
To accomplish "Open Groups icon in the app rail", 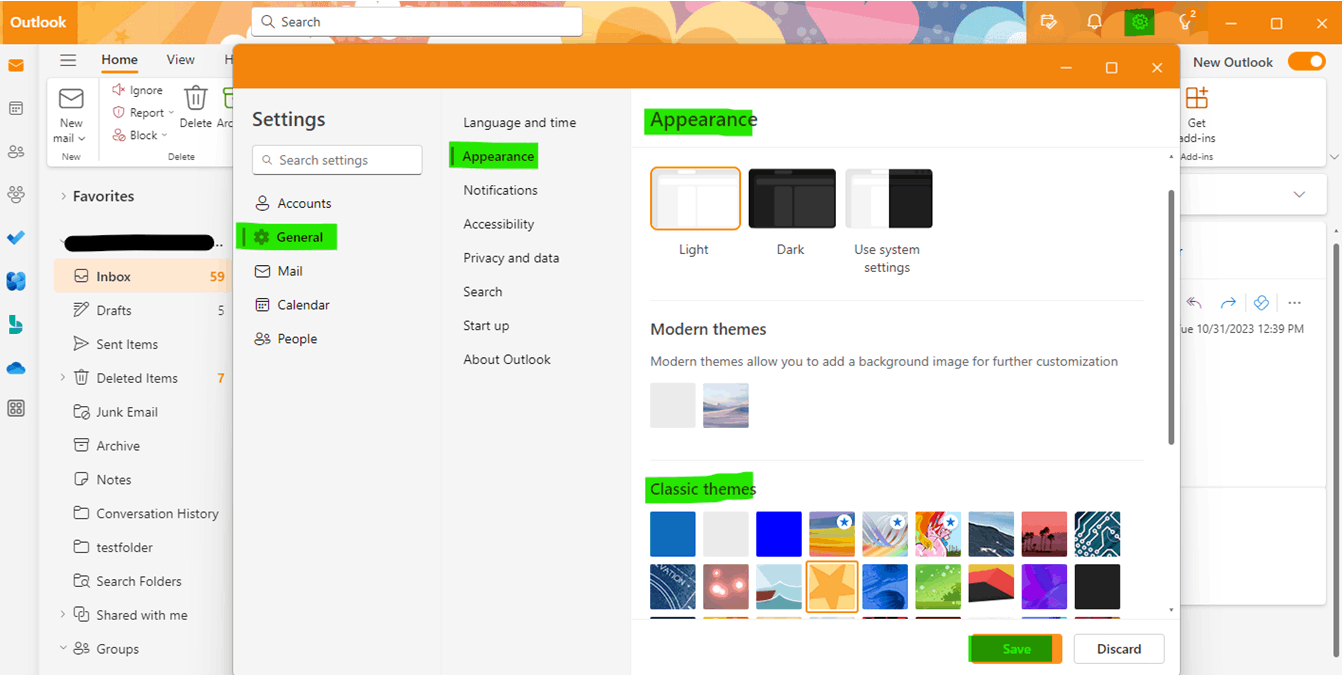I will pyautogui.click(x=16, y=194).
